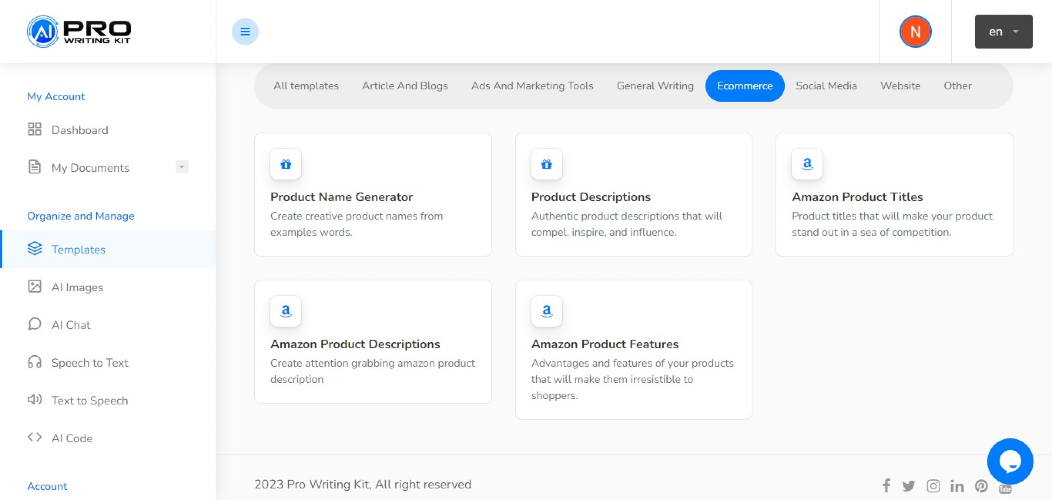The width and height of the screenshot is (1052, 500).
Task: Expand My Documents submenu arrow
Action: (182, 167)
